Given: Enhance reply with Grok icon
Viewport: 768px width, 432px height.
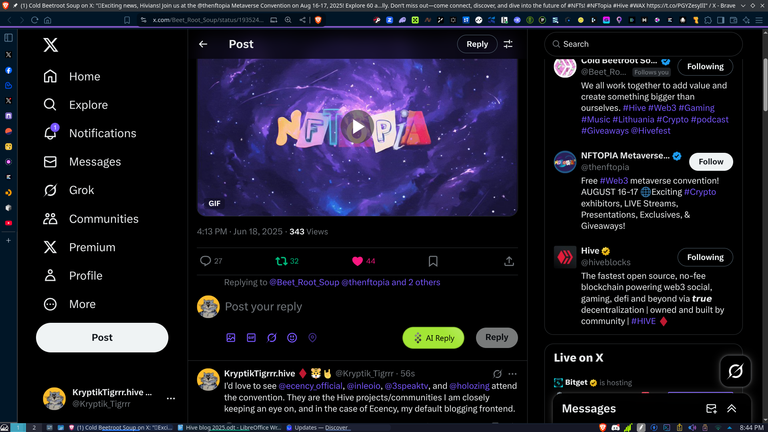Looking at the screenshot, I should (272, 337).
